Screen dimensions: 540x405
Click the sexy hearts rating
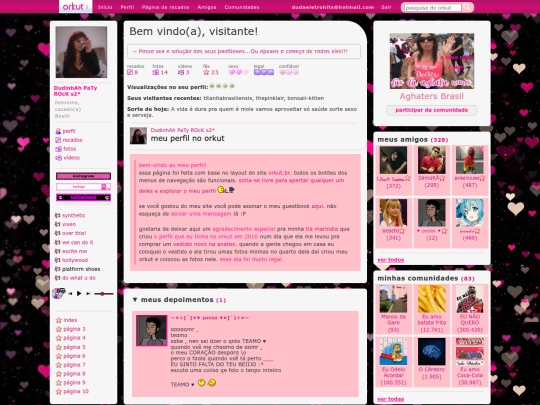tap(238, 72)
